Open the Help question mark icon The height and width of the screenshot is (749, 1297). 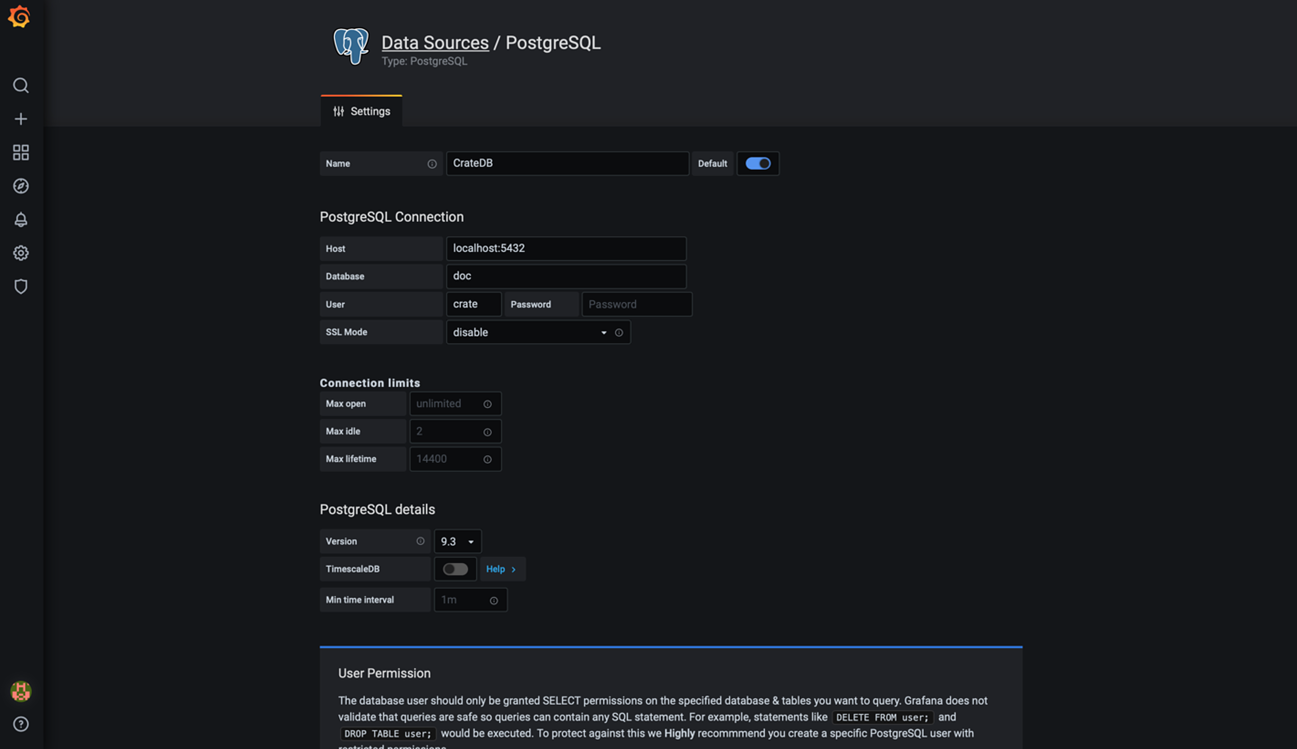point(21,724)
